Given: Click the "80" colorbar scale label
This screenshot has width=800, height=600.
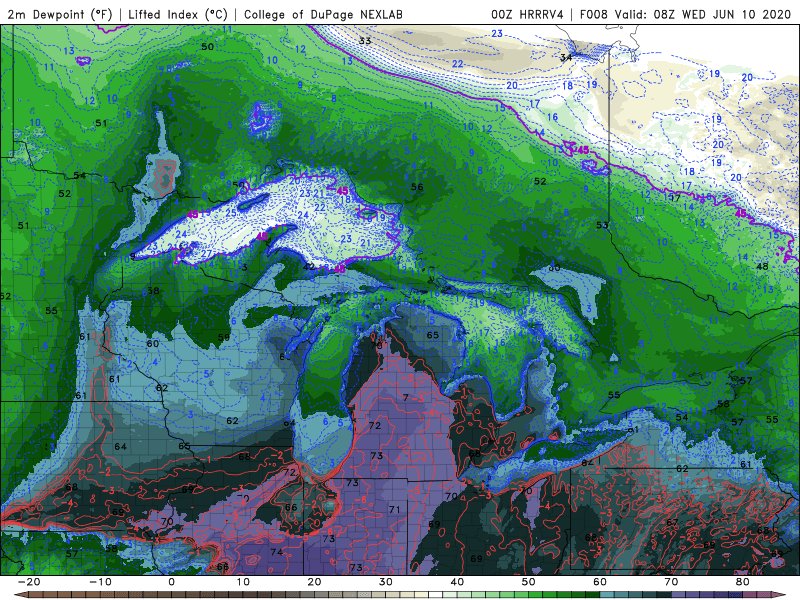Looking at the screenshot, I should pyautogui.click(x=743, y=582).
